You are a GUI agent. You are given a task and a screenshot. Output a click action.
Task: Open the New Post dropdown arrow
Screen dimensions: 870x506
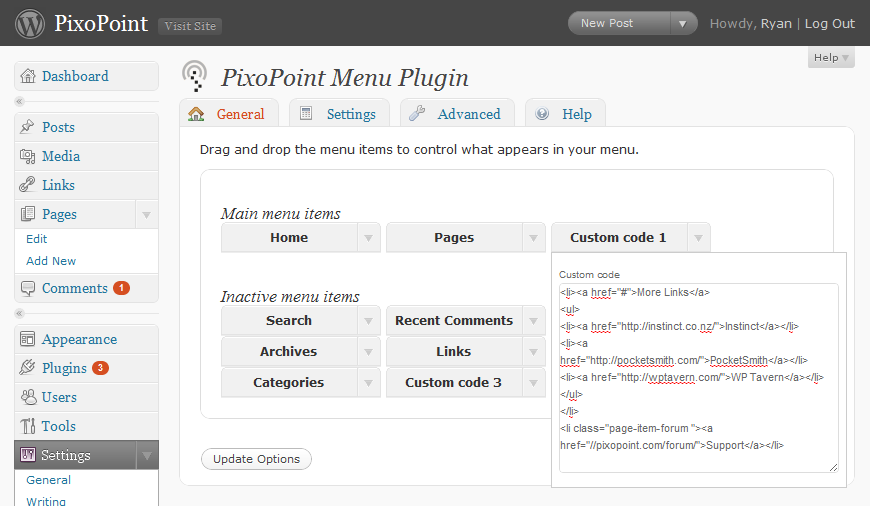[683, 23]
